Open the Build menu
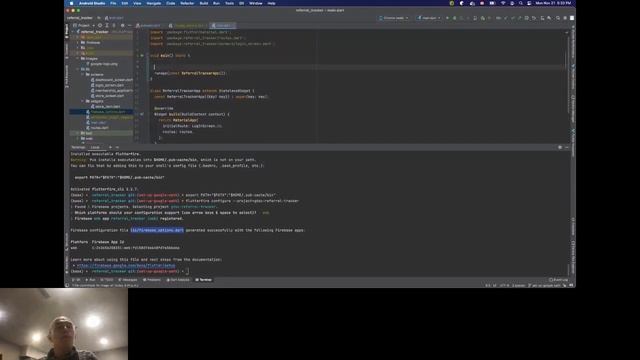 204,3
